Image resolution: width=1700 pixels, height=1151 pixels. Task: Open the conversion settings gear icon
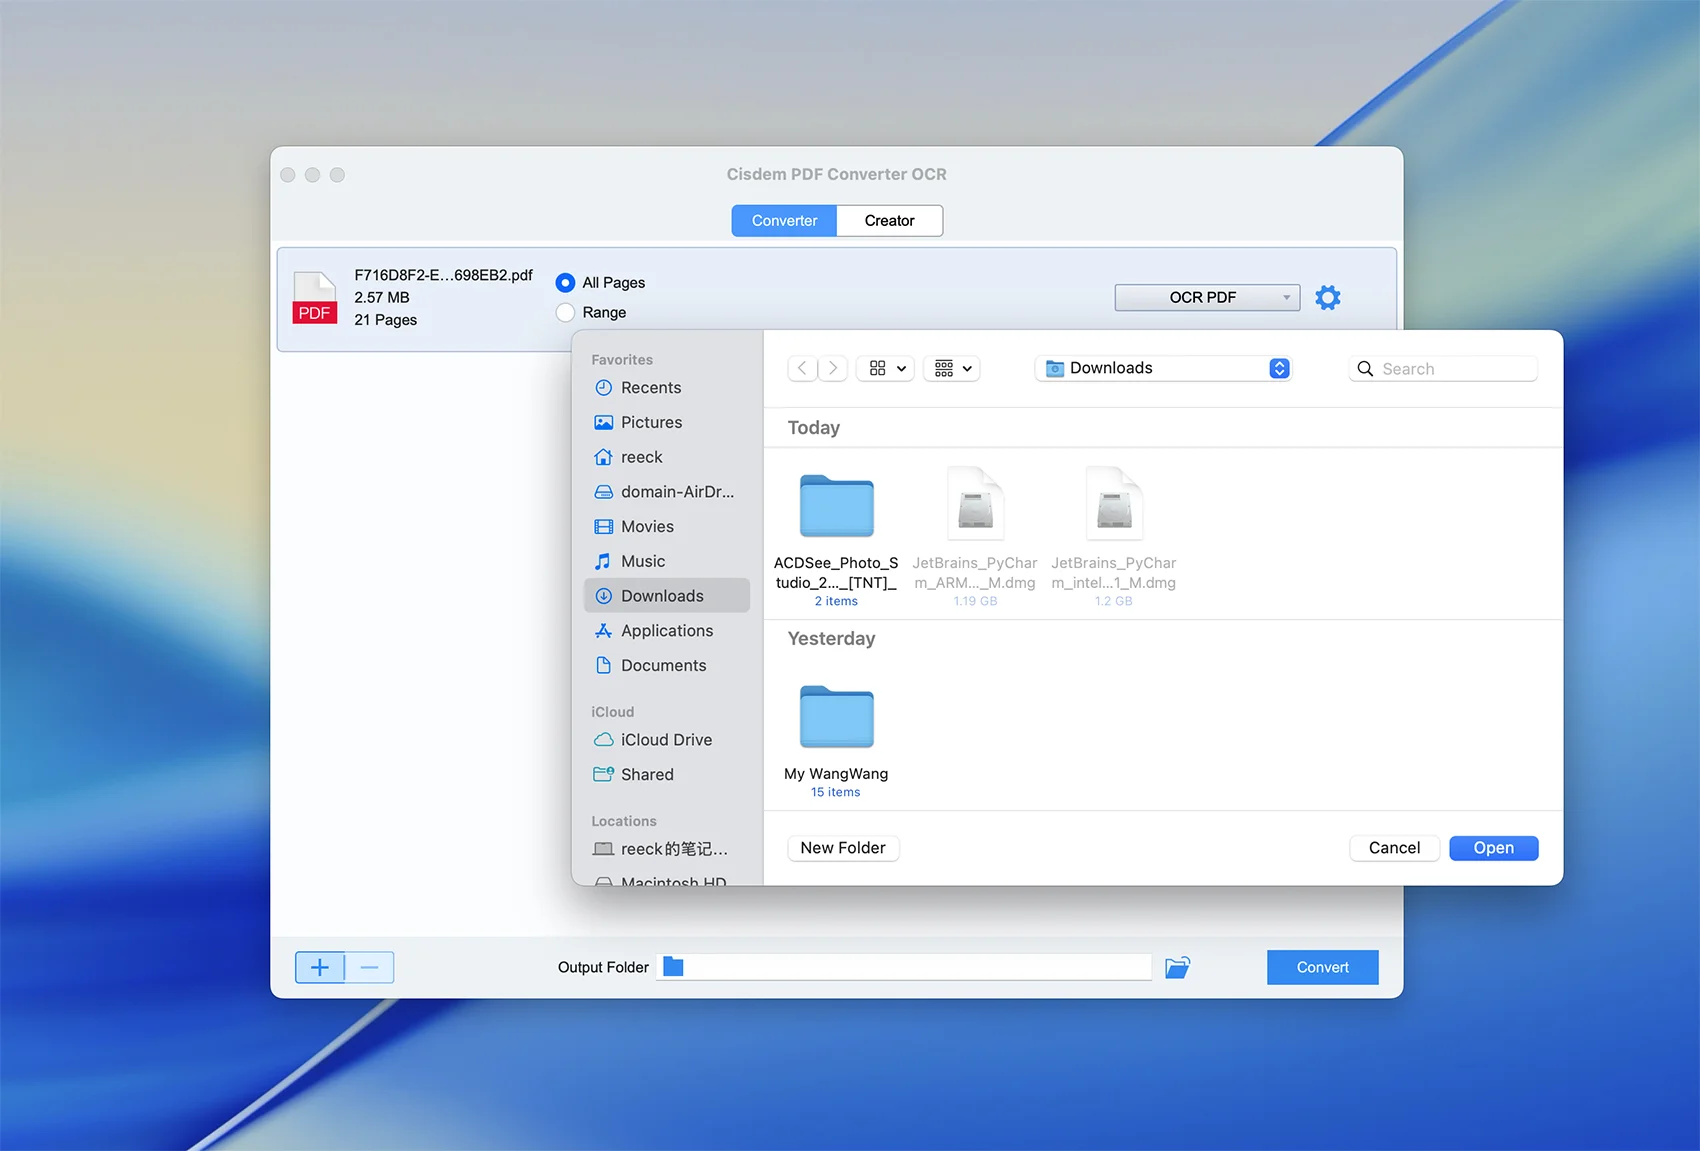click(x=1327, y=297)
